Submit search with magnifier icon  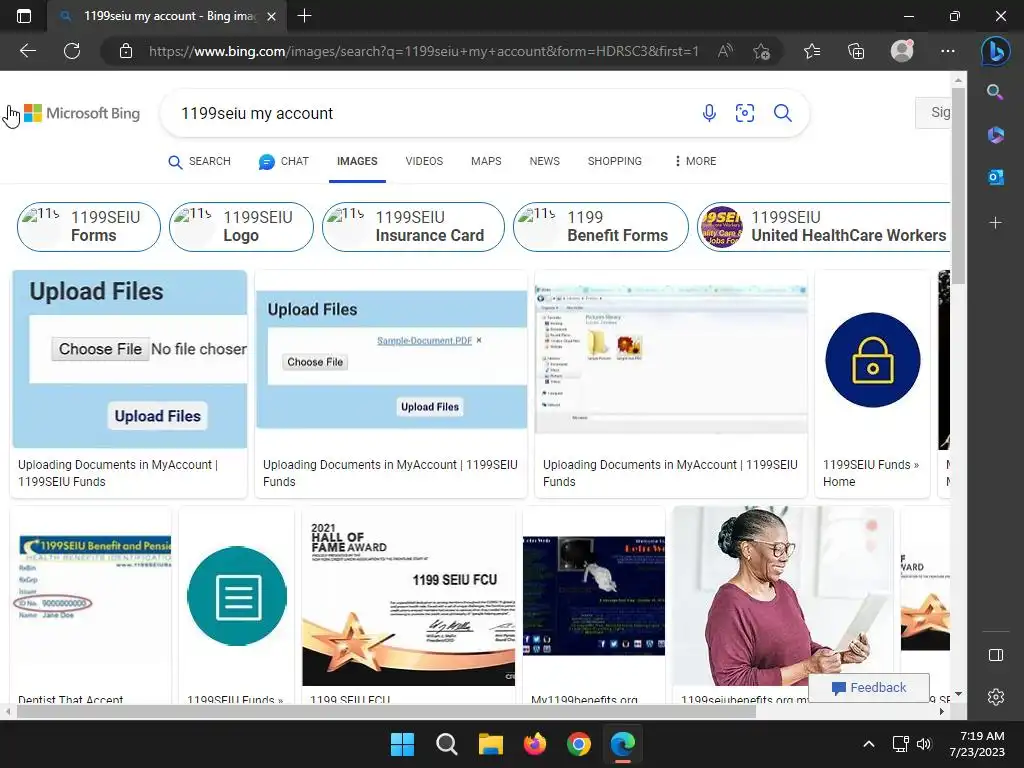click(x=782, y=113)
